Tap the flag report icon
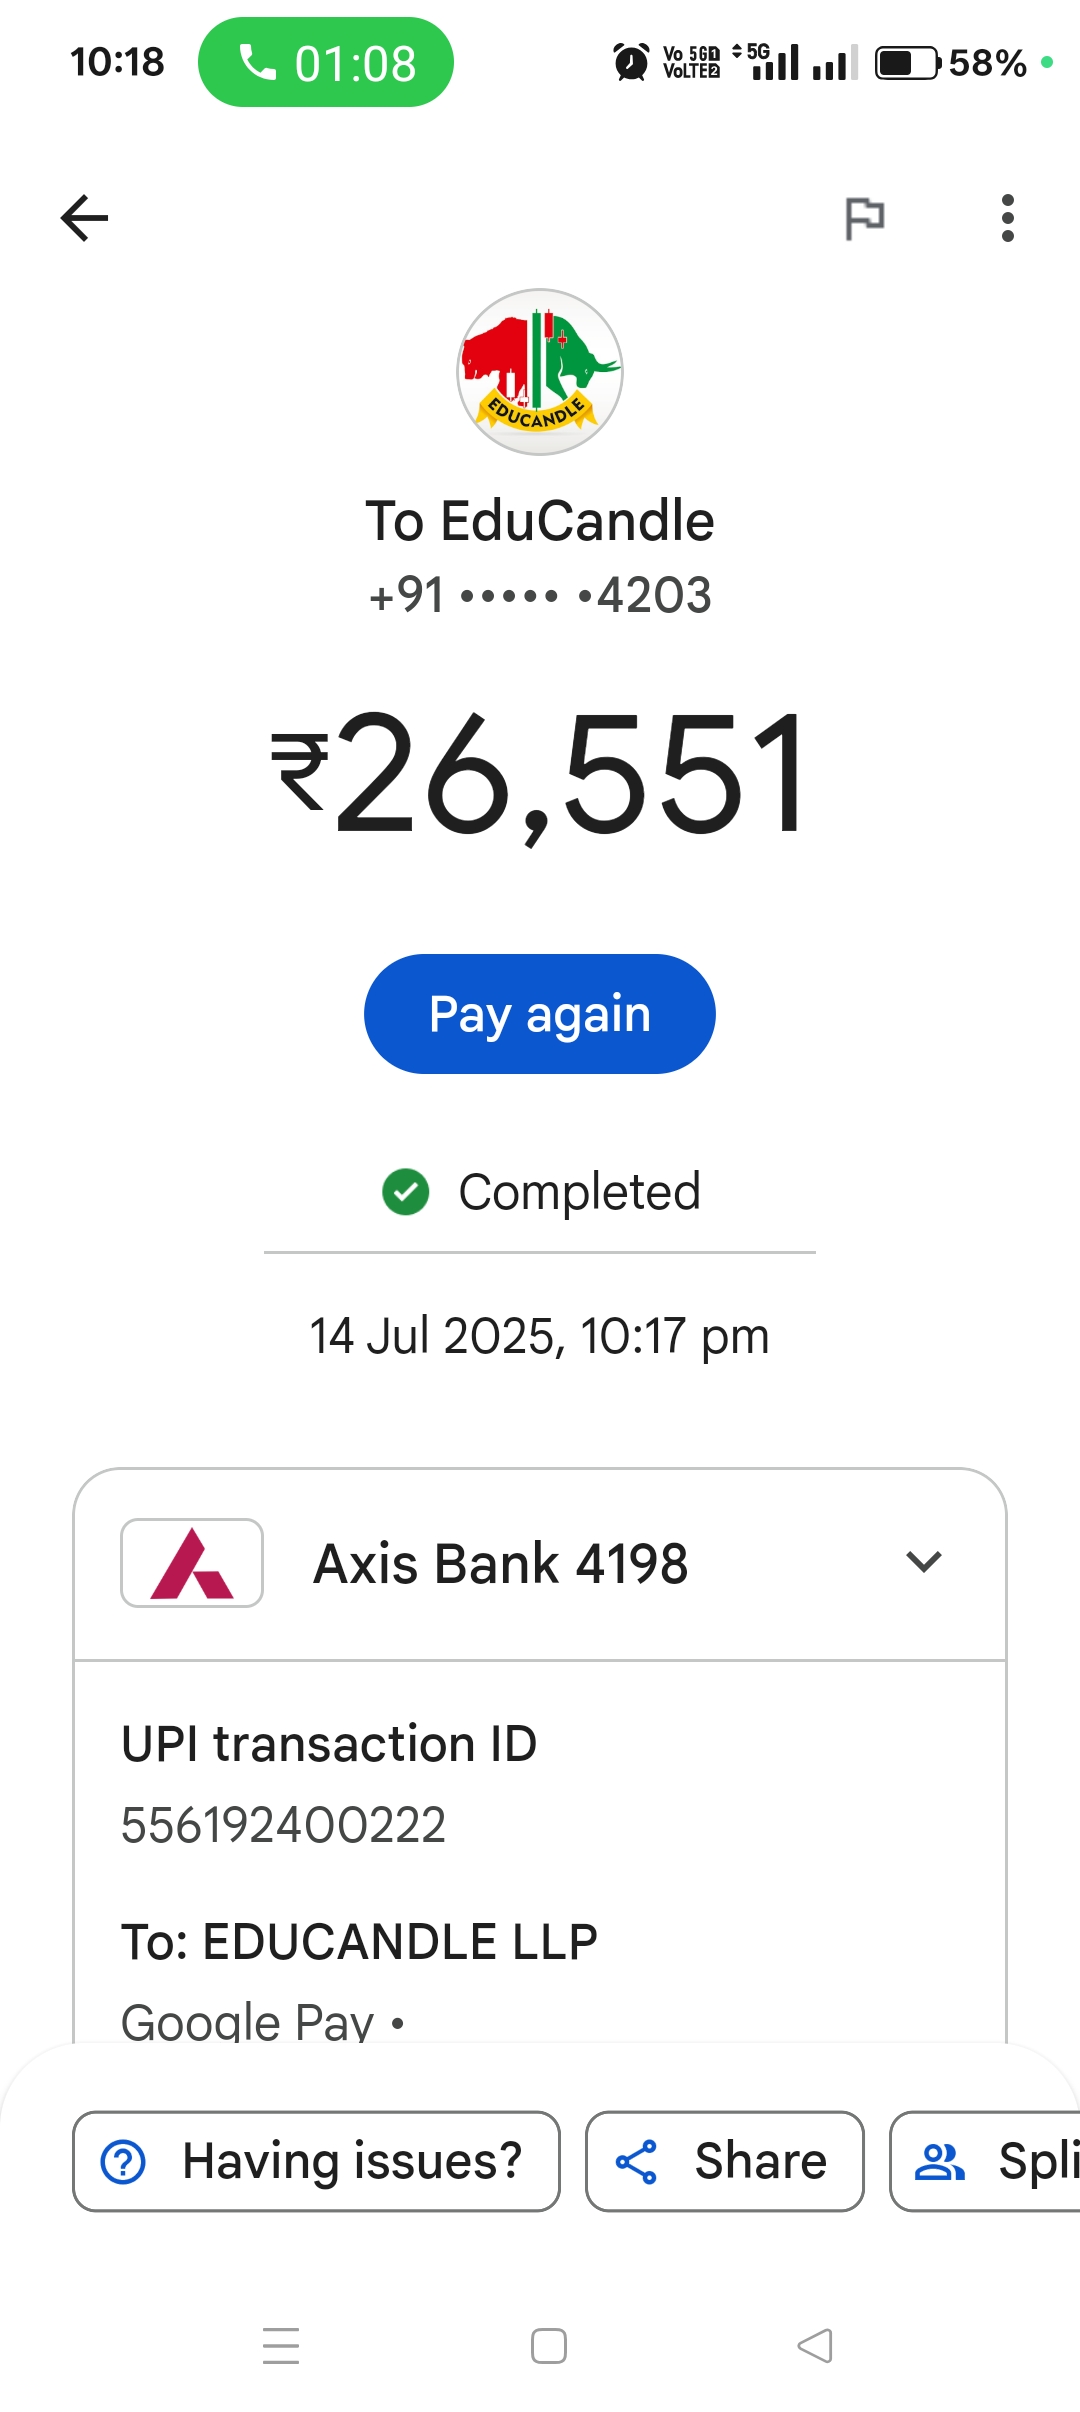 click(x=865, y=218)
